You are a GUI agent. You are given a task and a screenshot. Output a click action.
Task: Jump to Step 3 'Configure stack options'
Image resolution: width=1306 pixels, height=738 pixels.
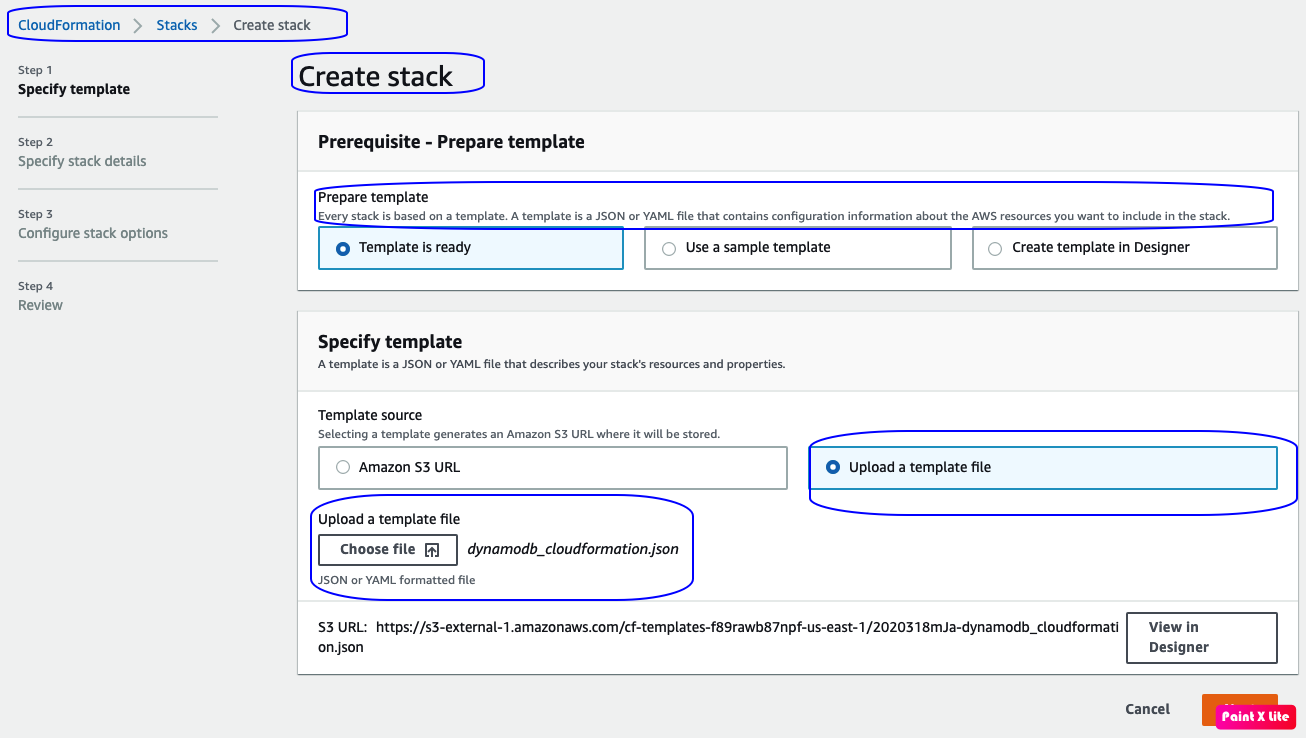(x=93, y=233)
